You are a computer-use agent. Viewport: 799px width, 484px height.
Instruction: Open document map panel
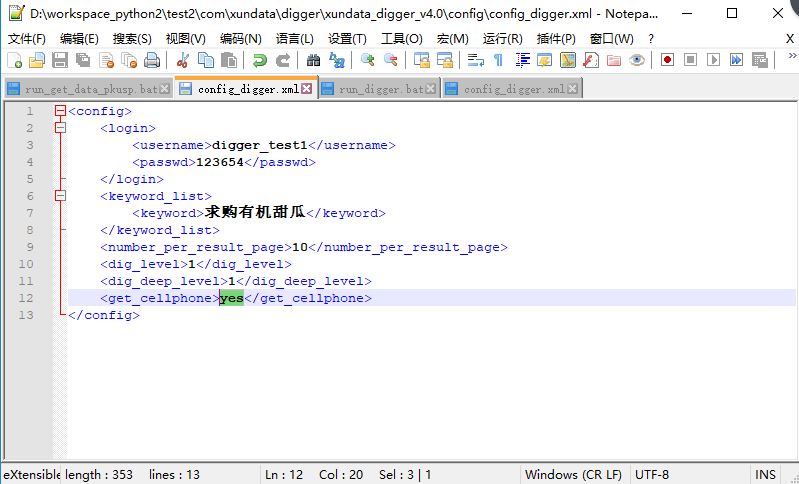coord(568,60)
